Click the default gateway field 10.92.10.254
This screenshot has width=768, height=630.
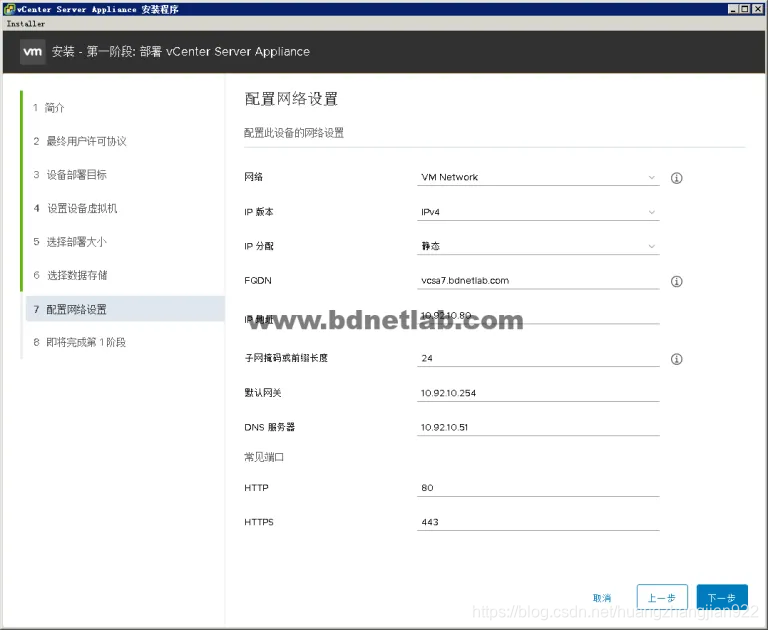[538, 393]
